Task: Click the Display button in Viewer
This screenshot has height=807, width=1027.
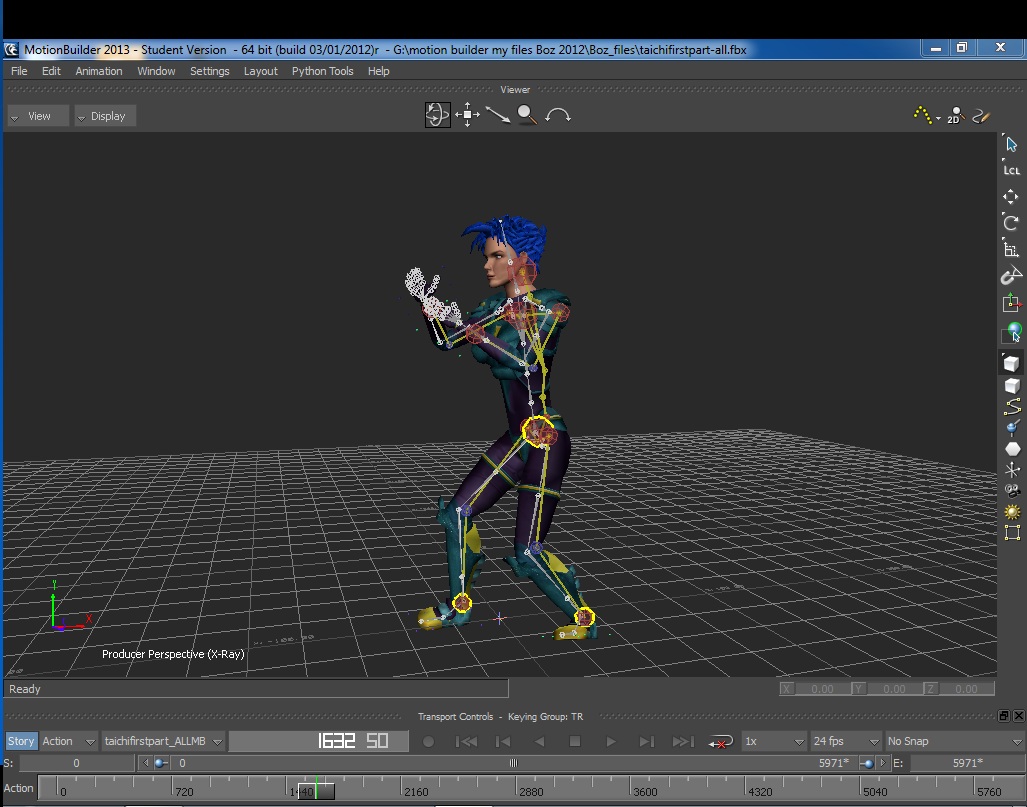Action: 105,116
